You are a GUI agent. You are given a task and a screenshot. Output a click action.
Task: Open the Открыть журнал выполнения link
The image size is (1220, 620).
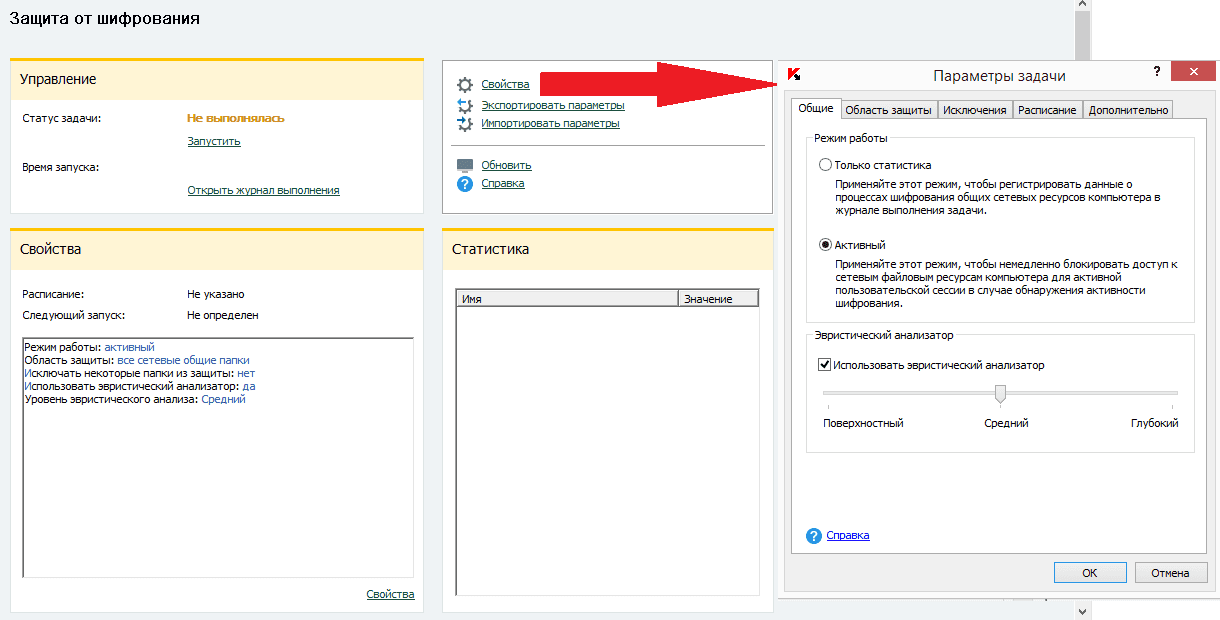click(264, 190)
